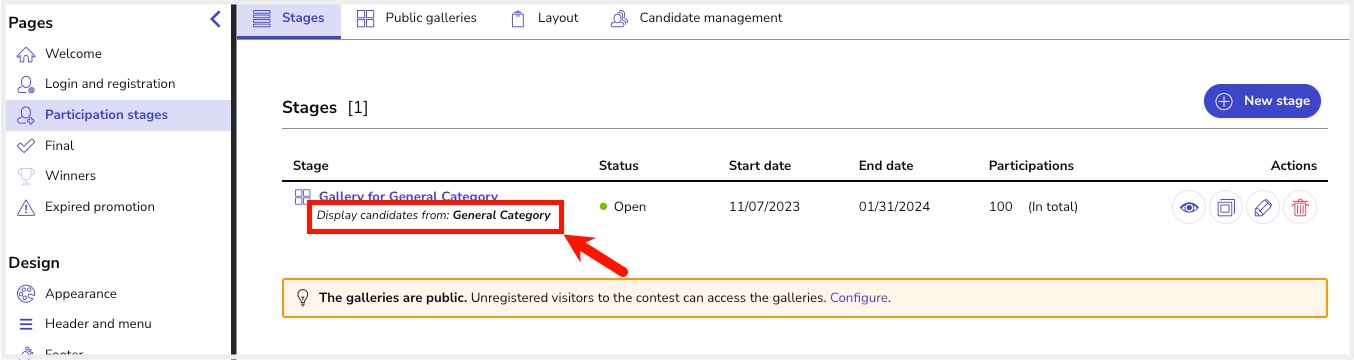Open the Candidate management tab
Viewport: 1354px width, 360px height.
pos(697,18)
